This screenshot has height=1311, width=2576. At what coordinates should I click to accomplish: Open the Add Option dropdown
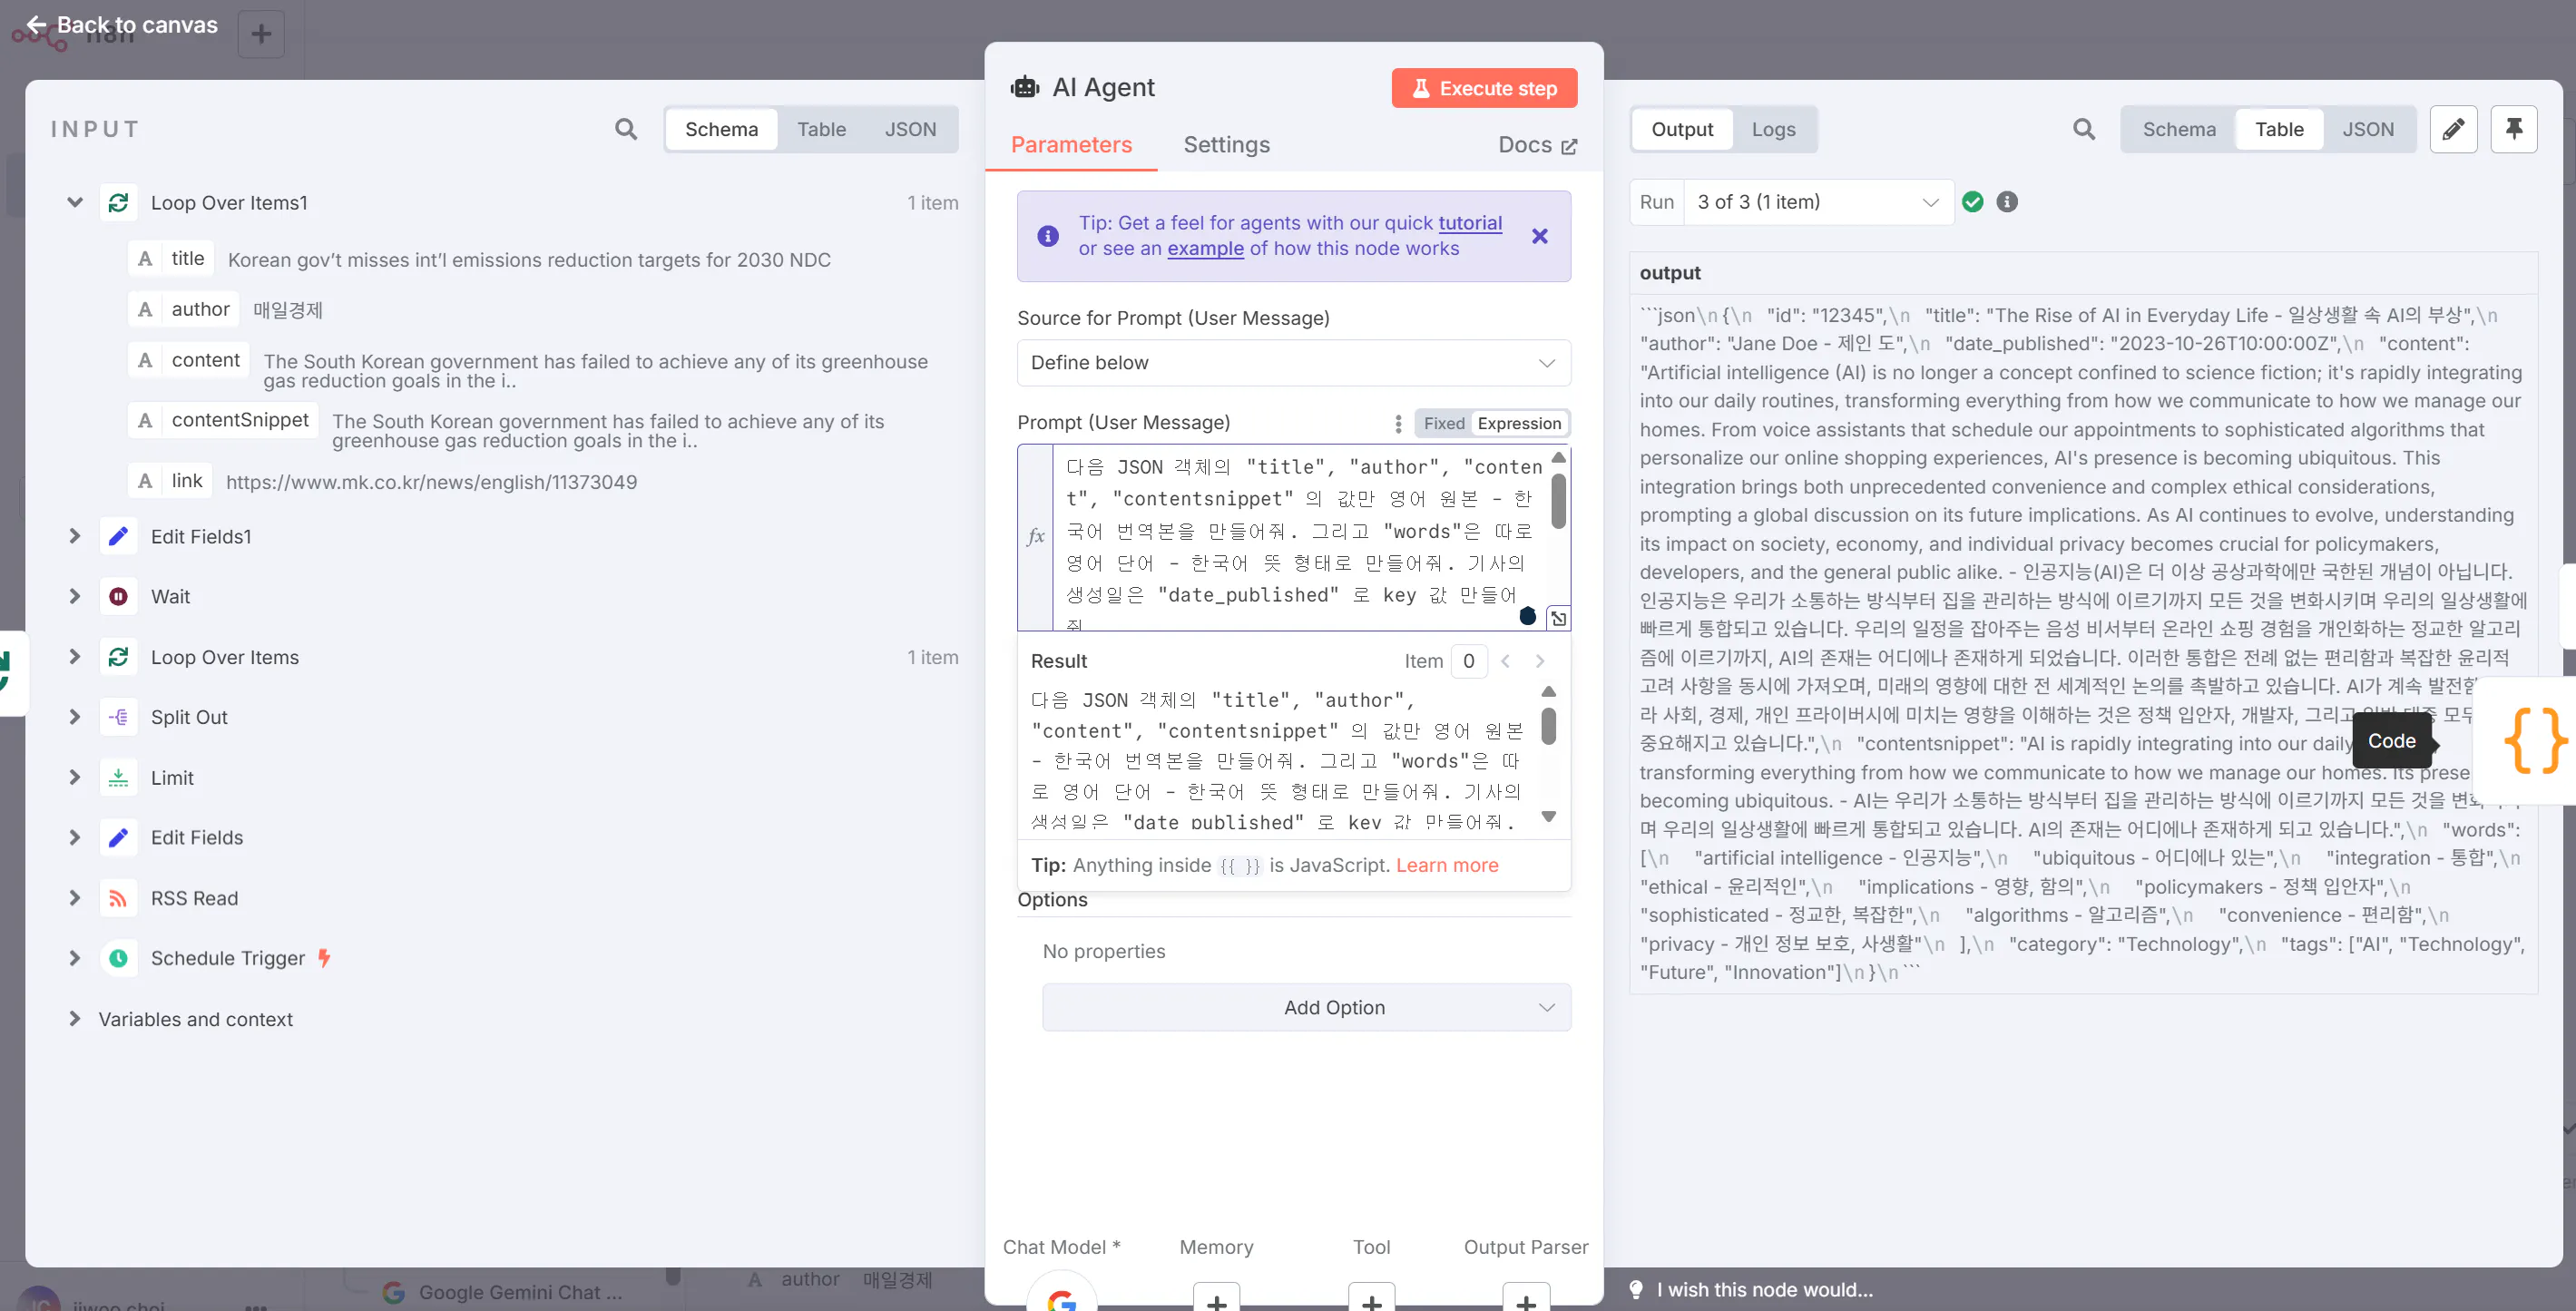[x=1306, y=1008]
